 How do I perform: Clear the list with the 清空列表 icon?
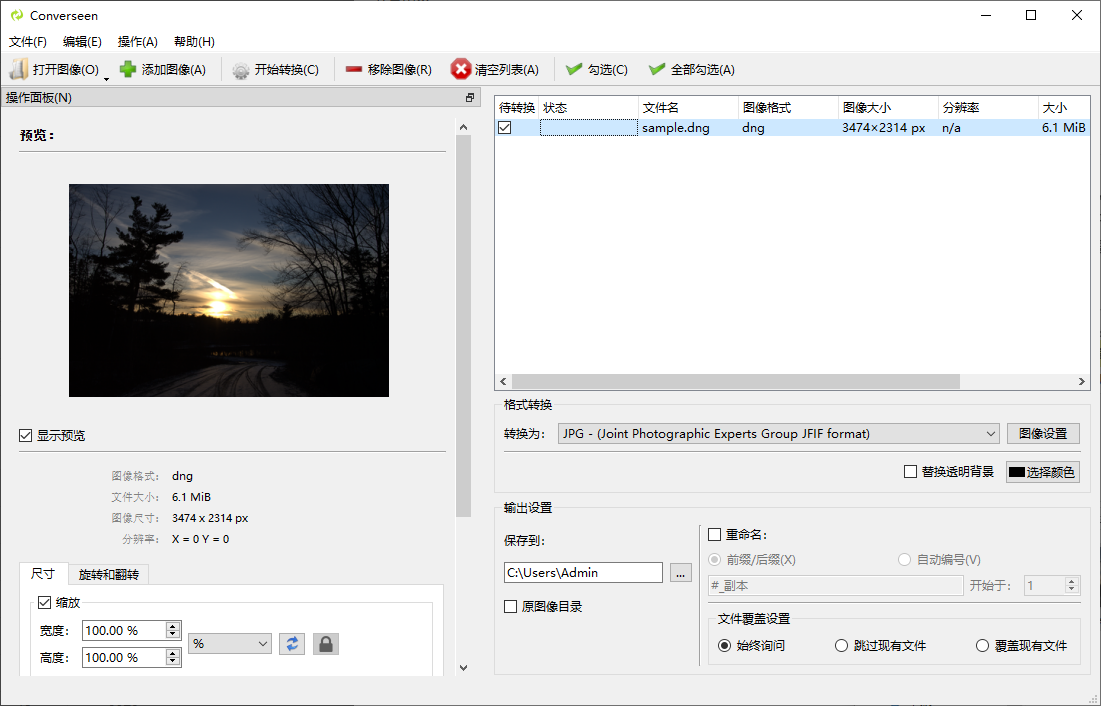(x=461, y=69)
